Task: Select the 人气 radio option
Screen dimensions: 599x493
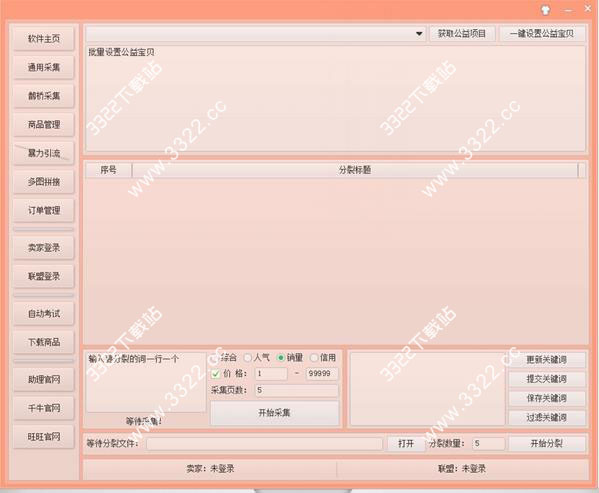Action: [248, 358]
